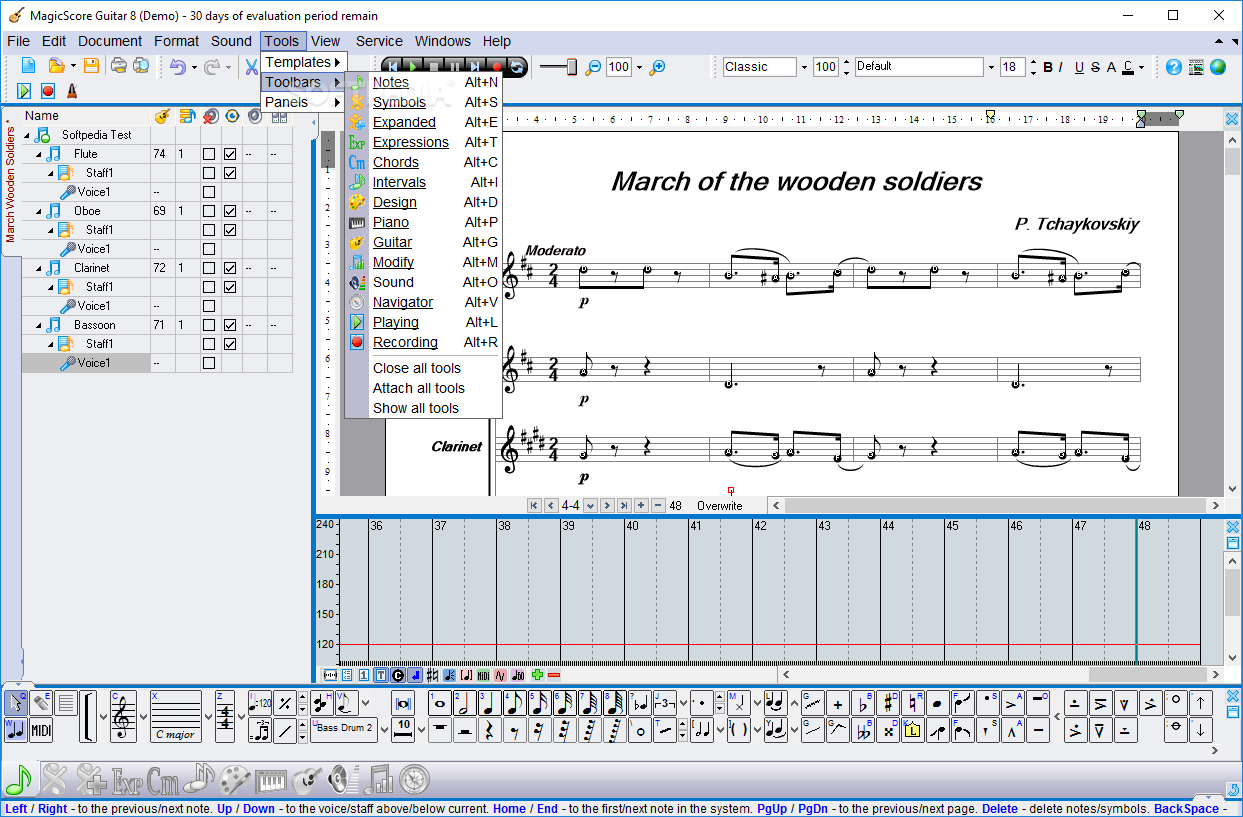Toggle the checked box in Oboe row

point(230,211)
